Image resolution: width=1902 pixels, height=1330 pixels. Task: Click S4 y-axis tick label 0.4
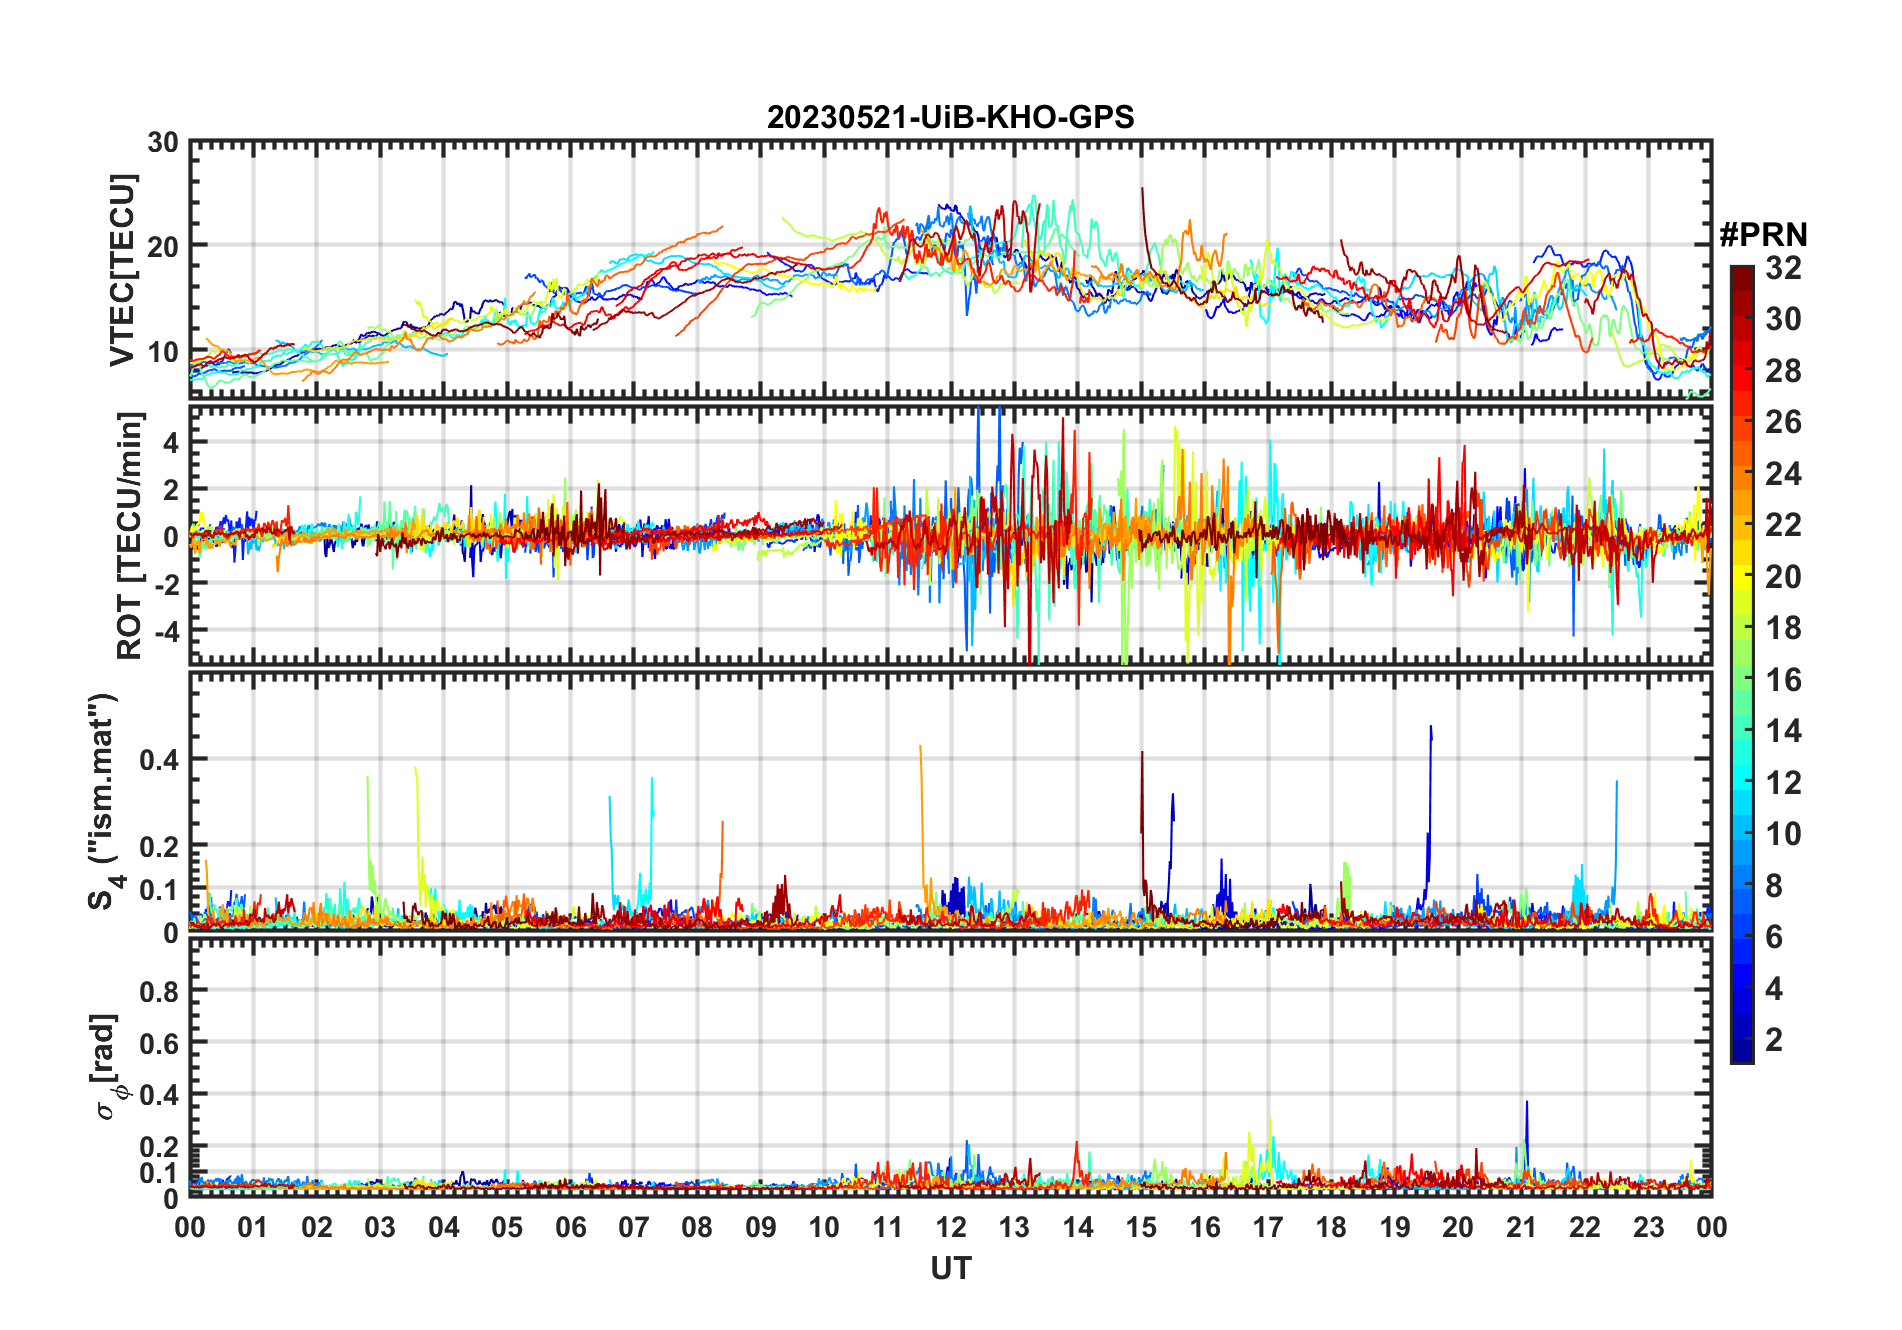point(159,760)
